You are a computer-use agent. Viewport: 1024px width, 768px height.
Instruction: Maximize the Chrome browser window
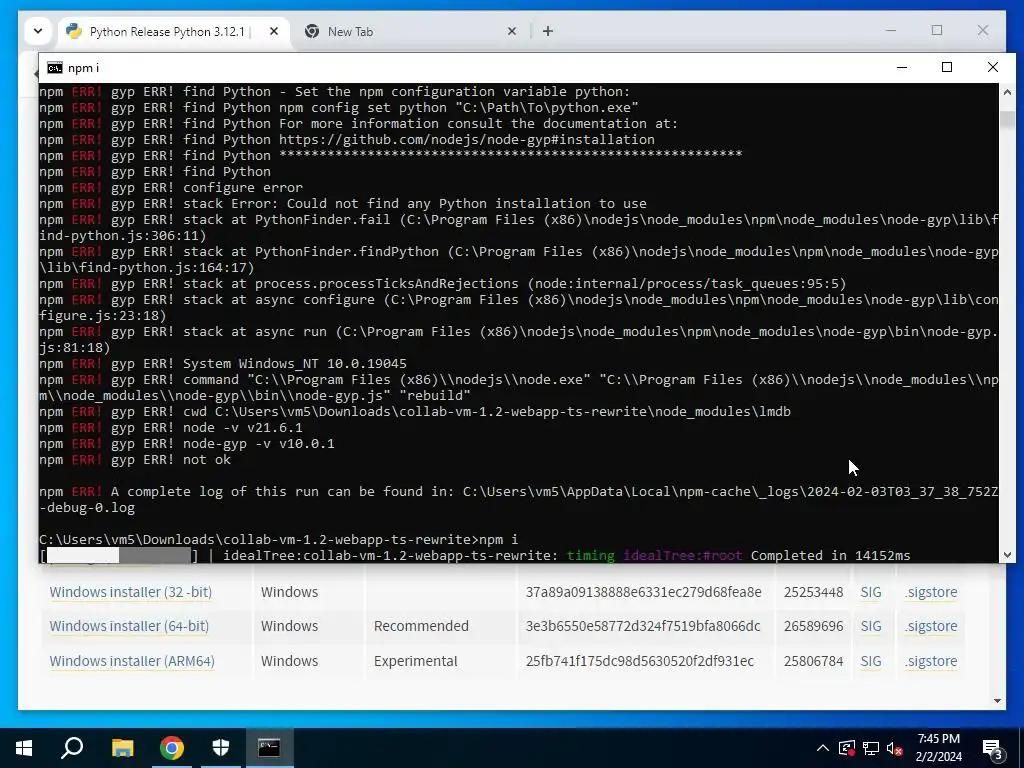(936, 30)
